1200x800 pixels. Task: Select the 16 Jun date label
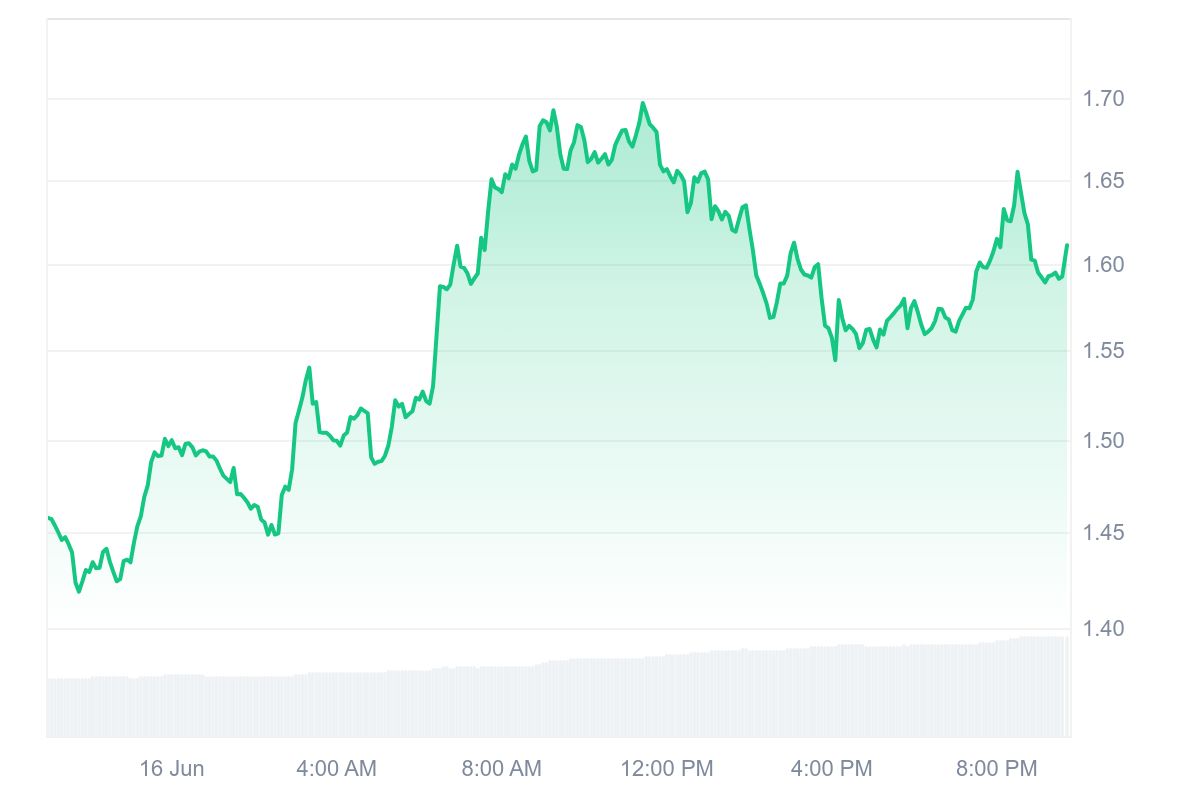(172, 768)
